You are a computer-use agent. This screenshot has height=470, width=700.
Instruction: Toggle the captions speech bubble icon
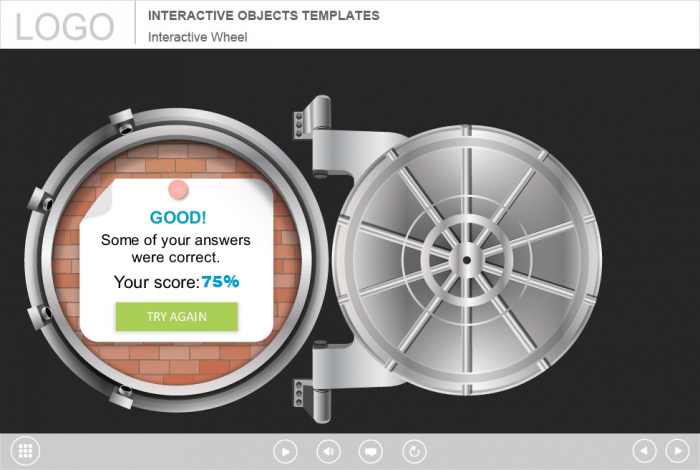(370, 451)
